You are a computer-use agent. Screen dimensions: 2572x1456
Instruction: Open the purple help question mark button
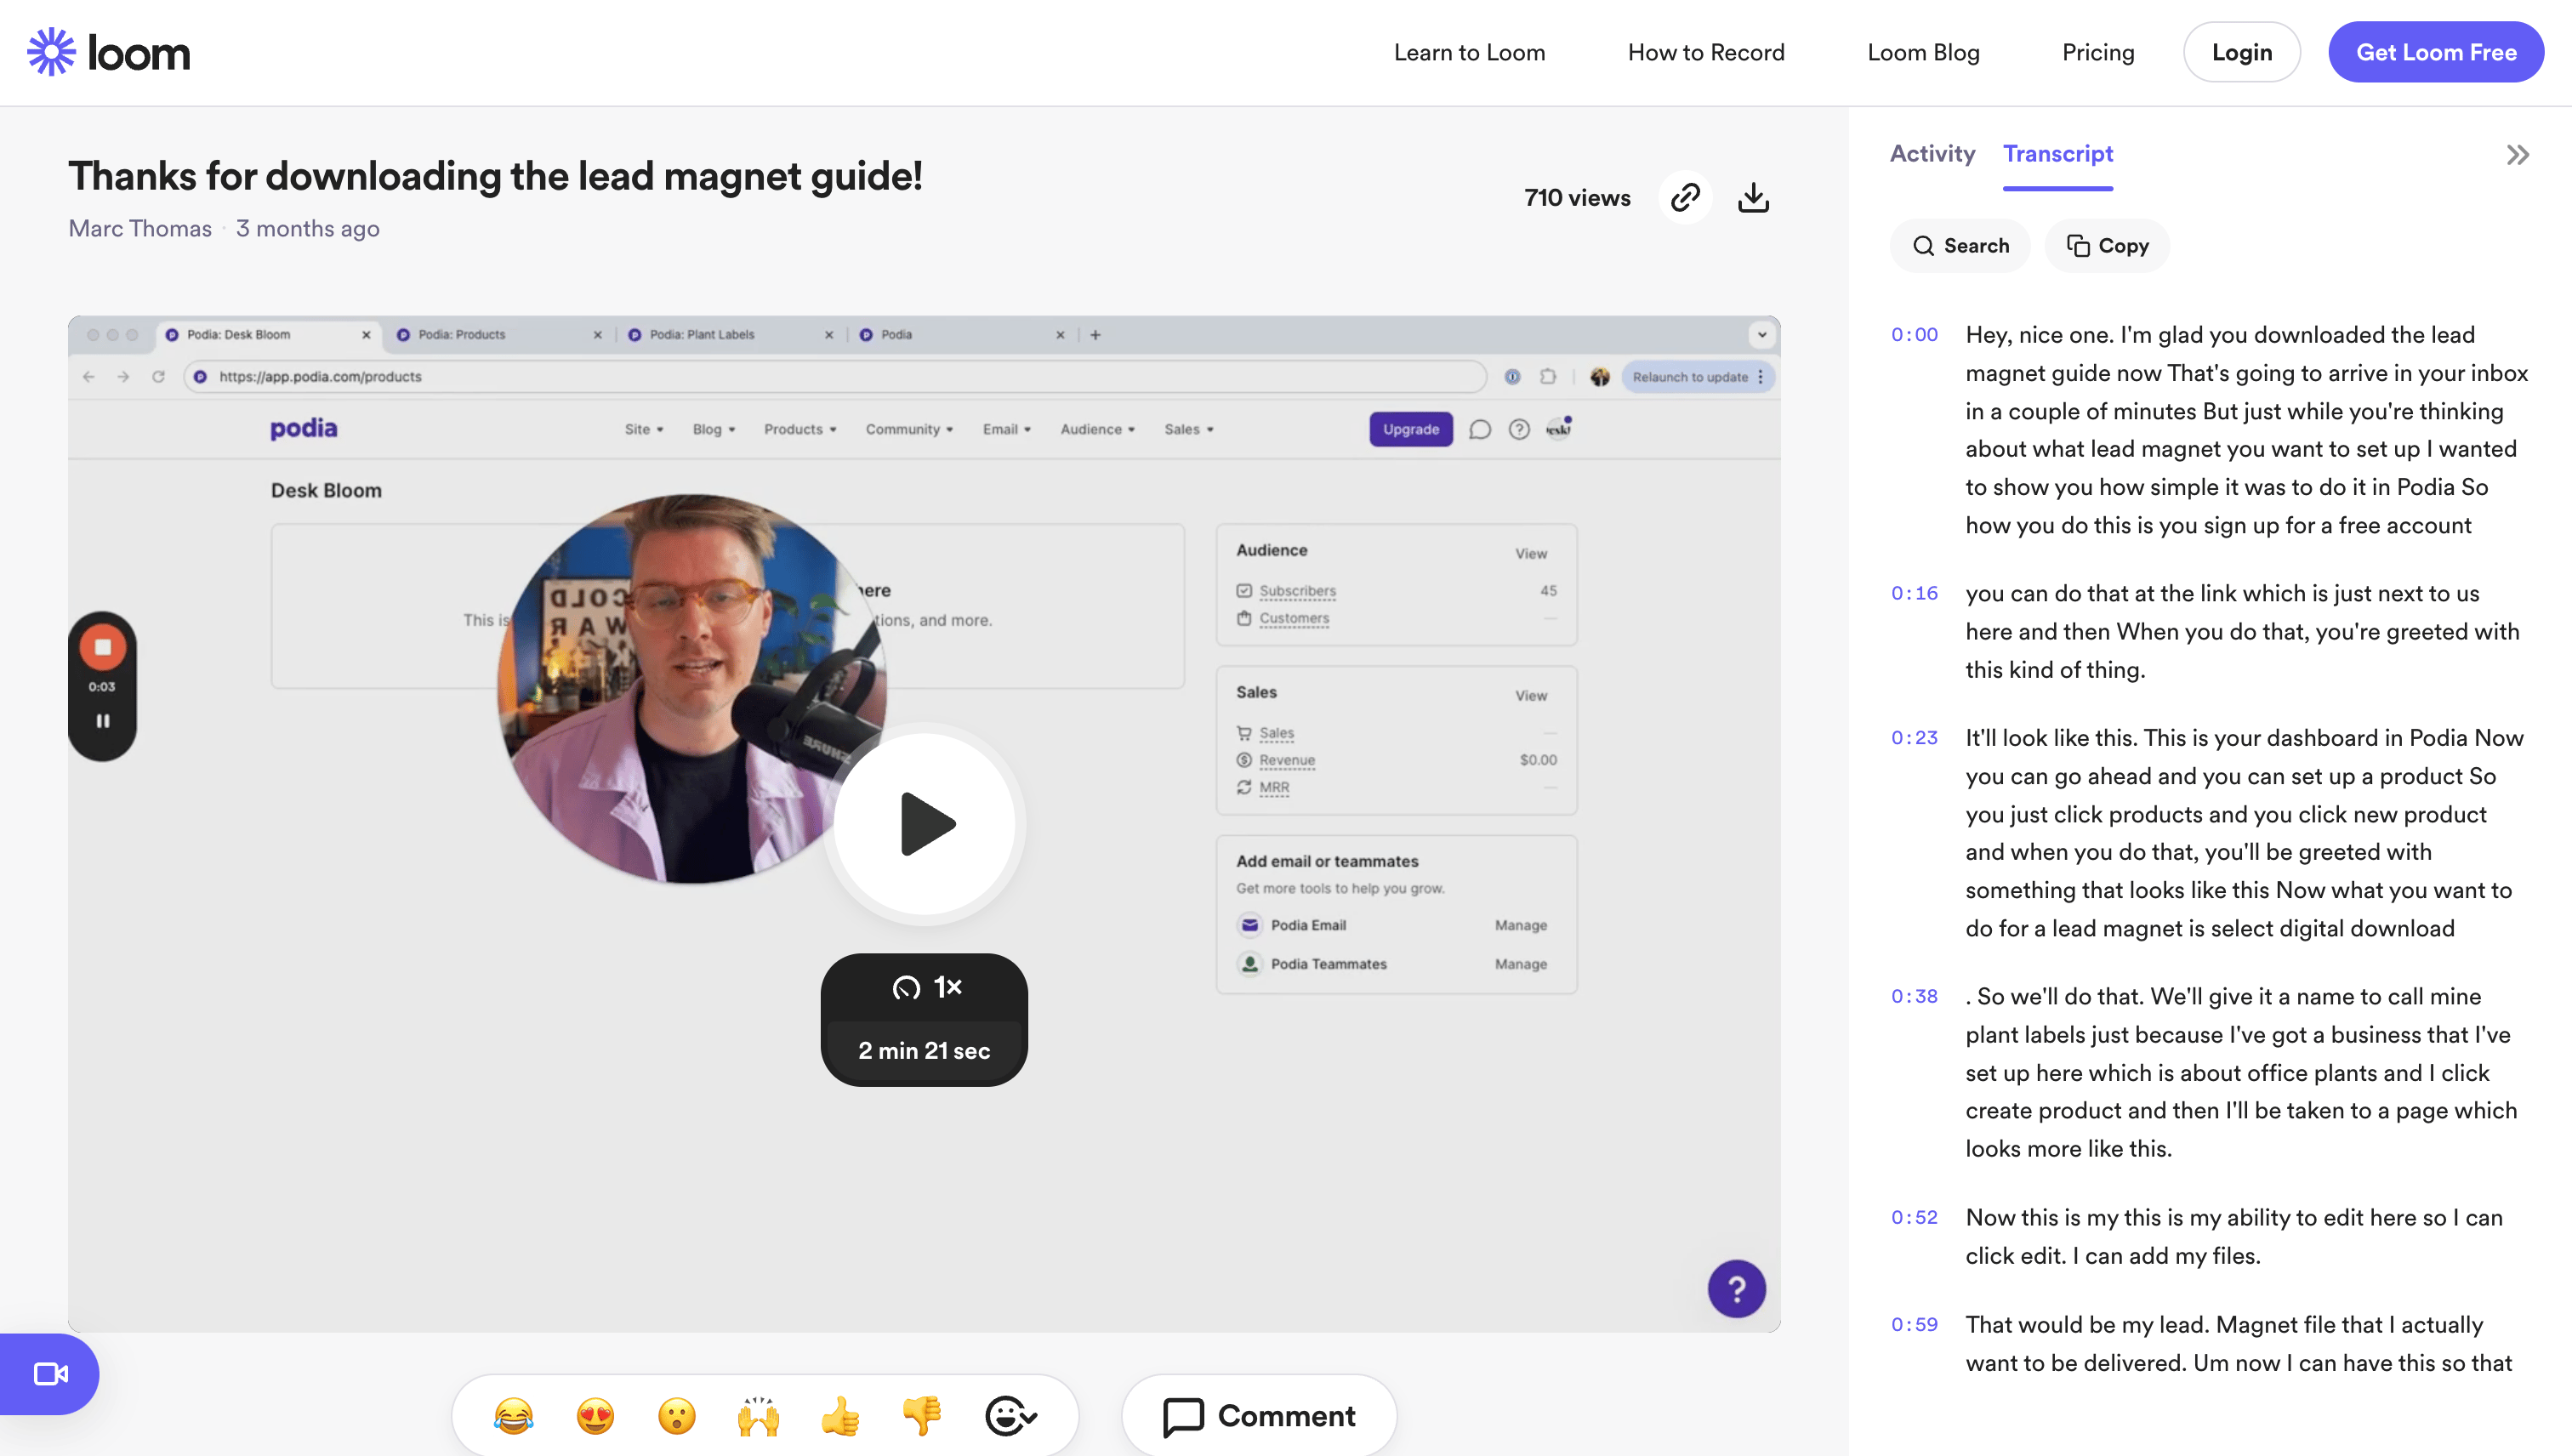[1736, 1288]
